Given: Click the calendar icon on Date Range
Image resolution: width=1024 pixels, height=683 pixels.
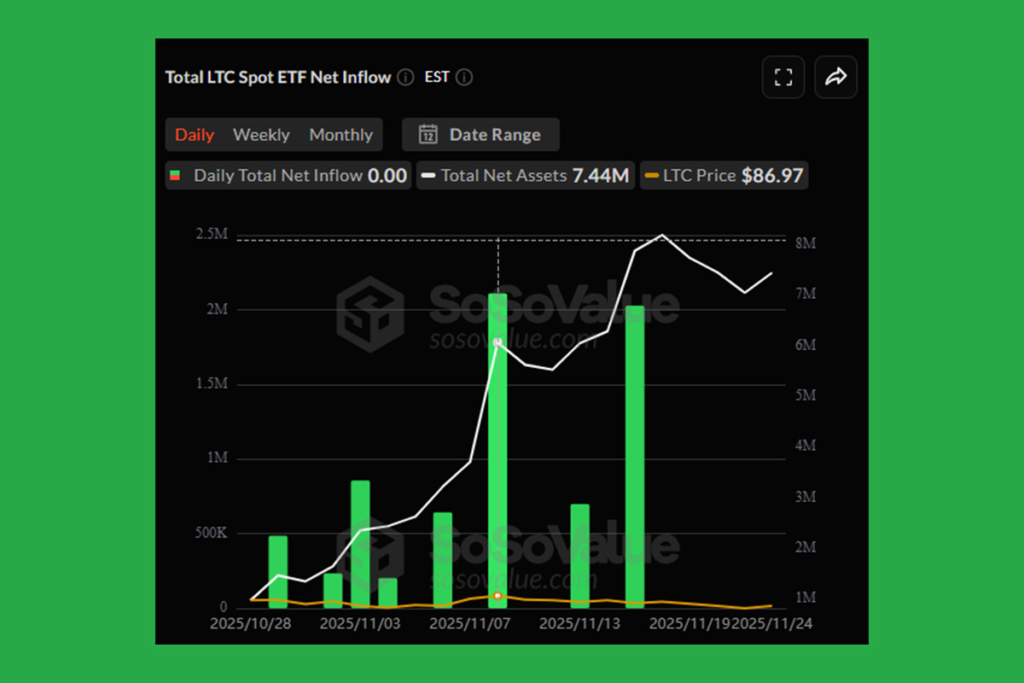Looking at the screenshot, I should point(430,134).
